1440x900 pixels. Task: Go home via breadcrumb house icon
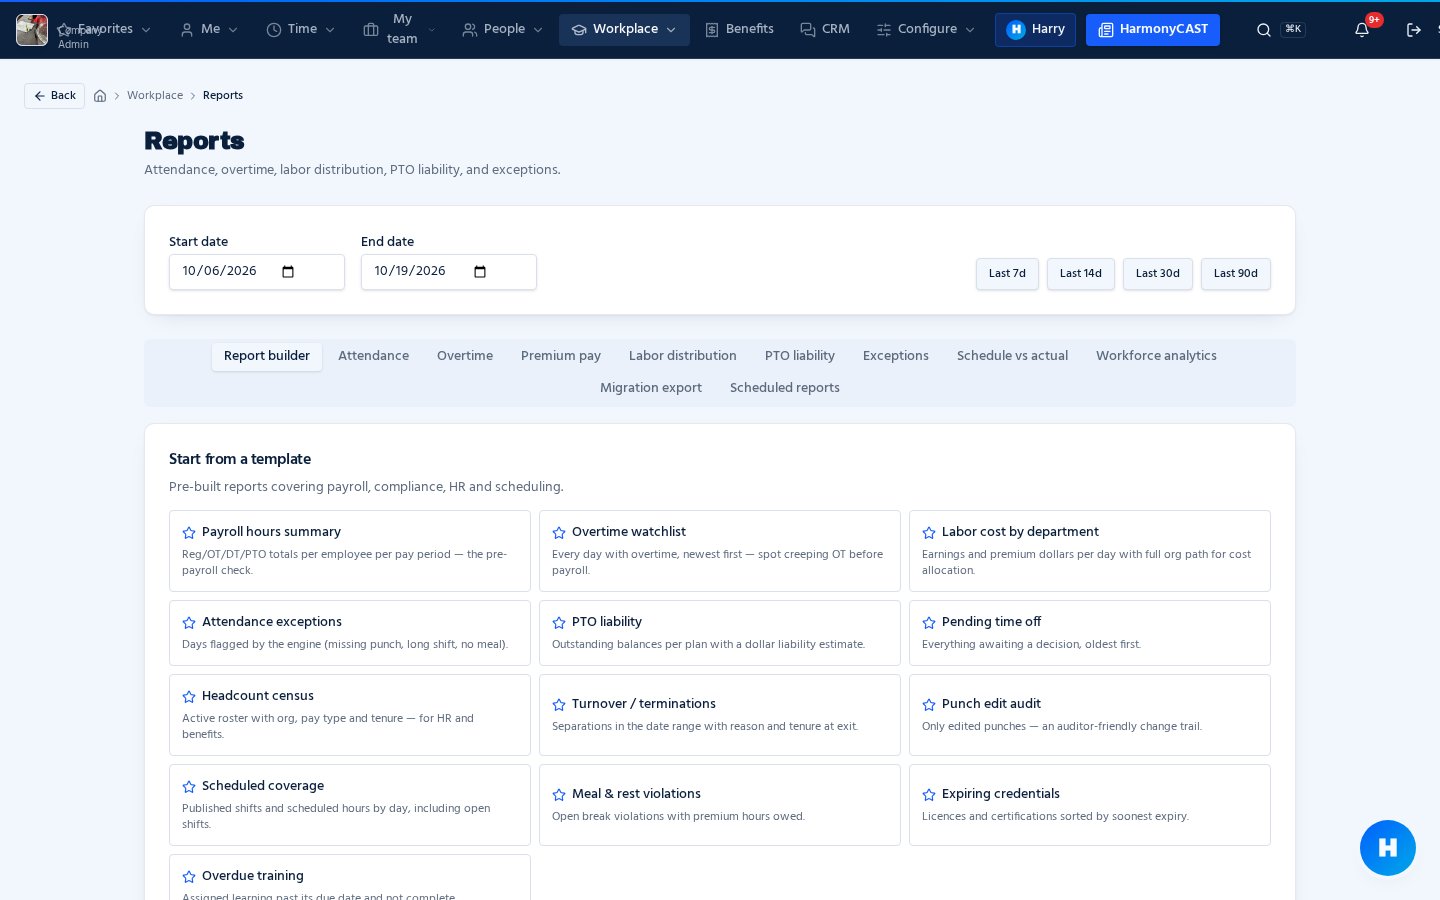pos(100,96)
